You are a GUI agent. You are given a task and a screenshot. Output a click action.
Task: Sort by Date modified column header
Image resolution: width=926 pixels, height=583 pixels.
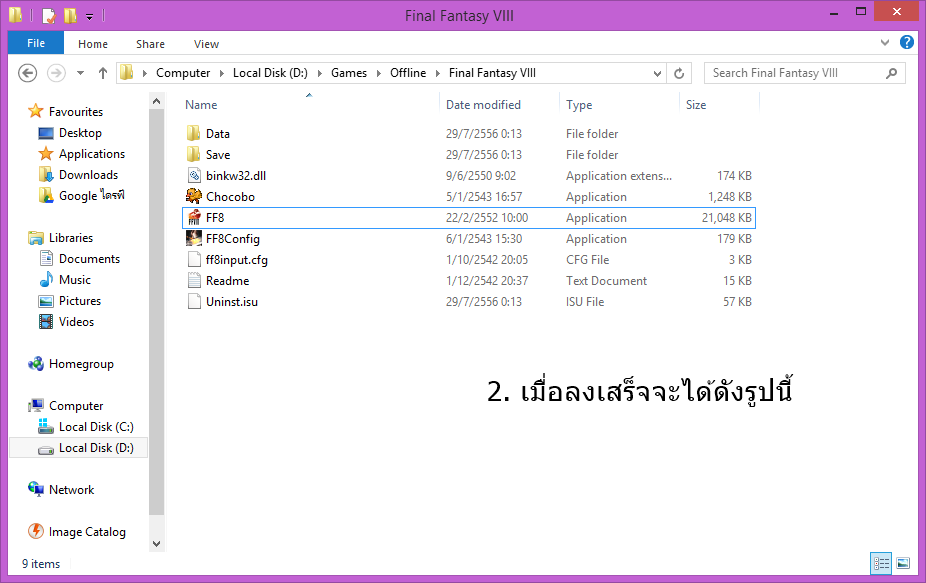[483, 105]
